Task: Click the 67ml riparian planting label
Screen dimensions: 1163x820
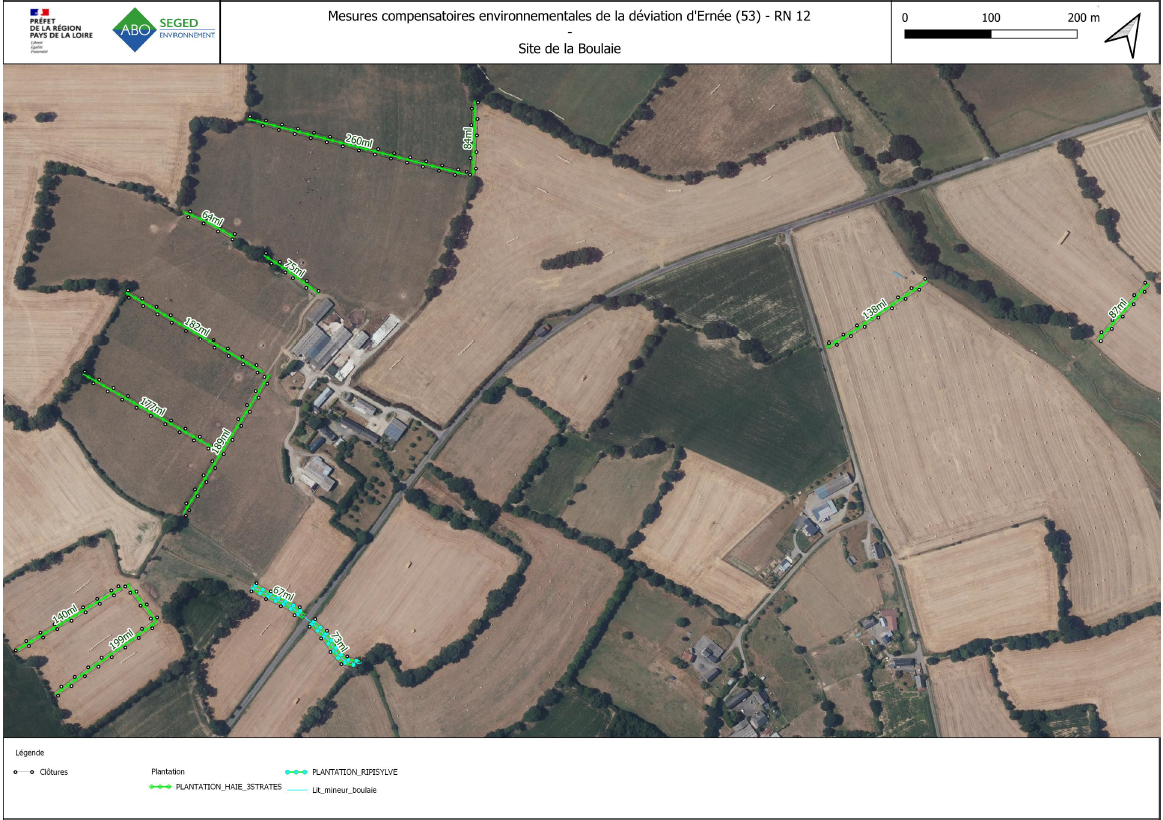Action: pos(280,596)
